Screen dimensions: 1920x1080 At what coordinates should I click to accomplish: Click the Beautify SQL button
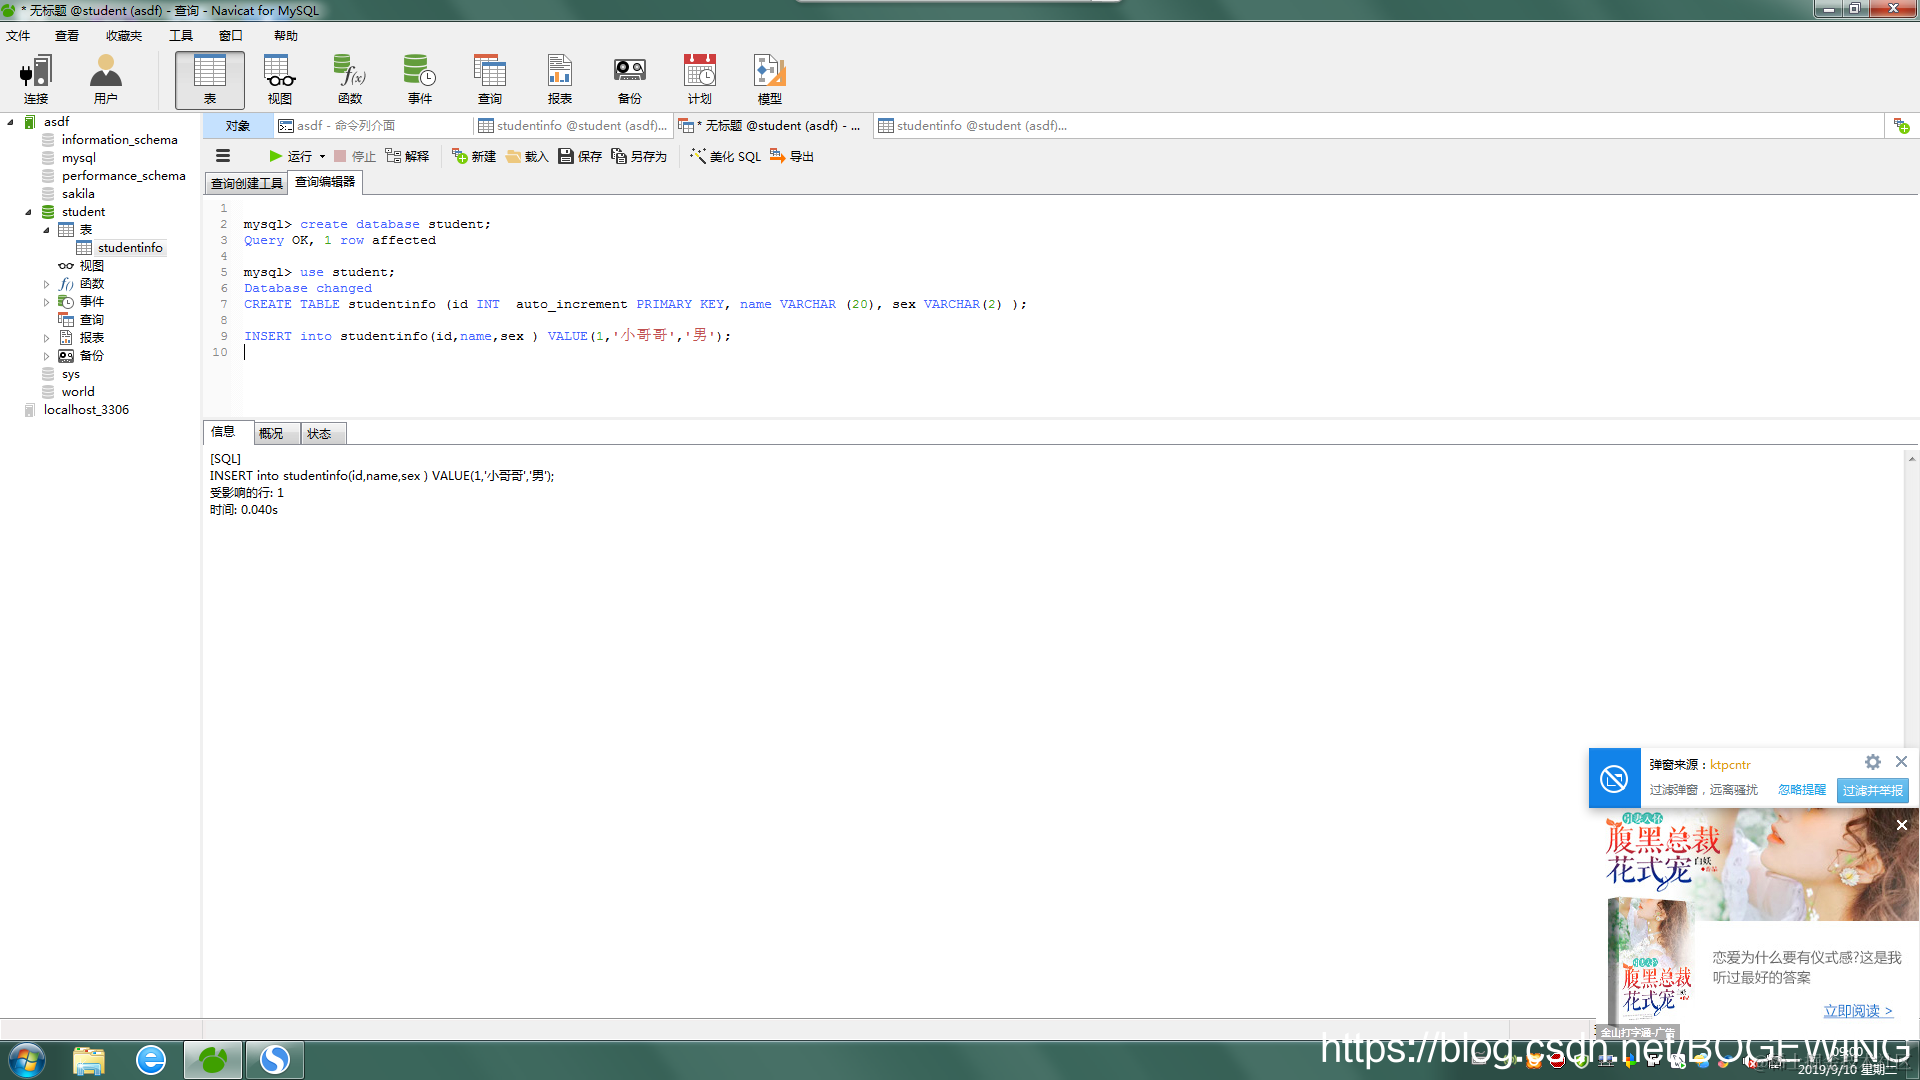726,156
